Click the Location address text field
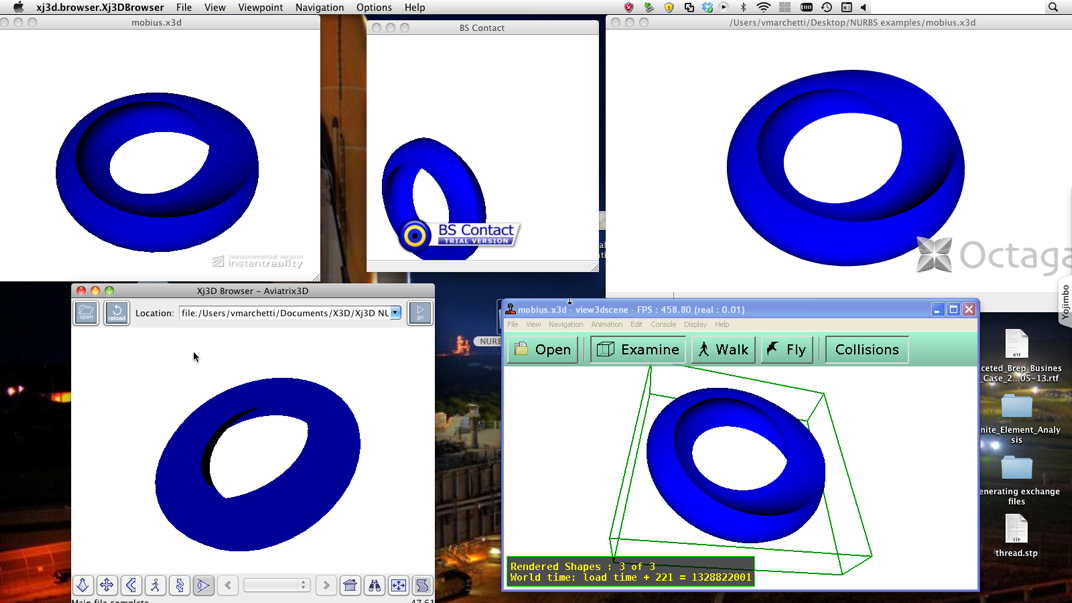Image resolution: width=1072 pixels, height=603 pixels. tap(283, 313)
